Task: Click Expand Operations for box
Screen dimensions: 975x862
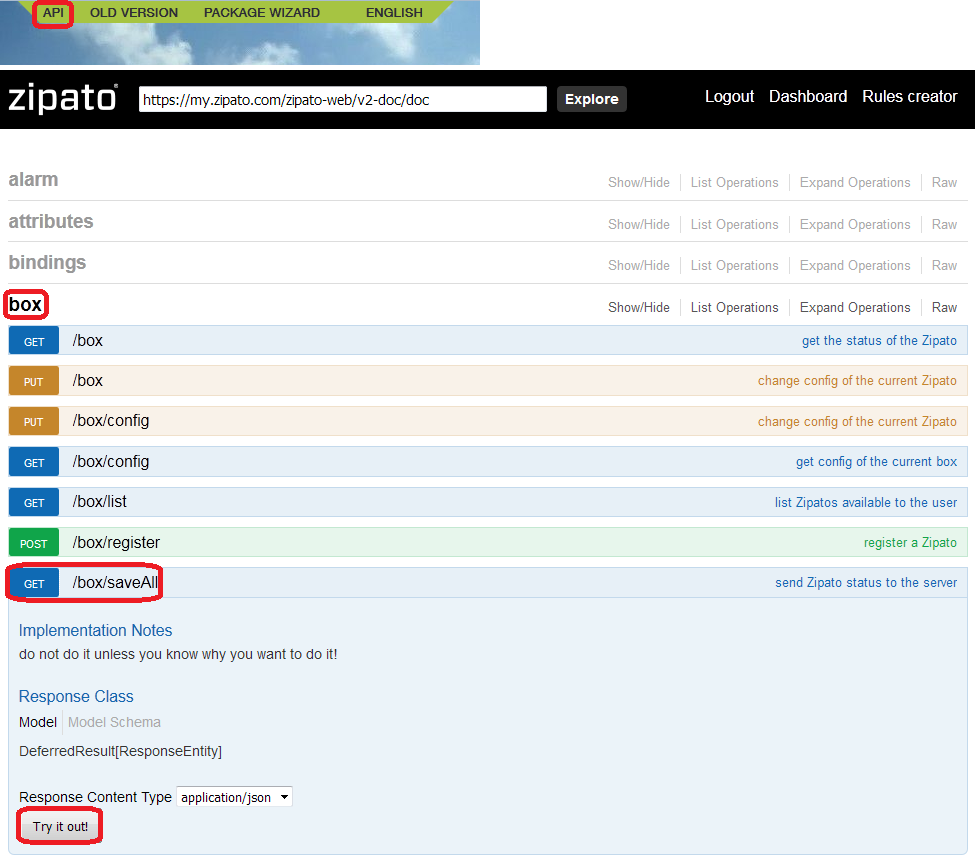Action: click(855, 307)
